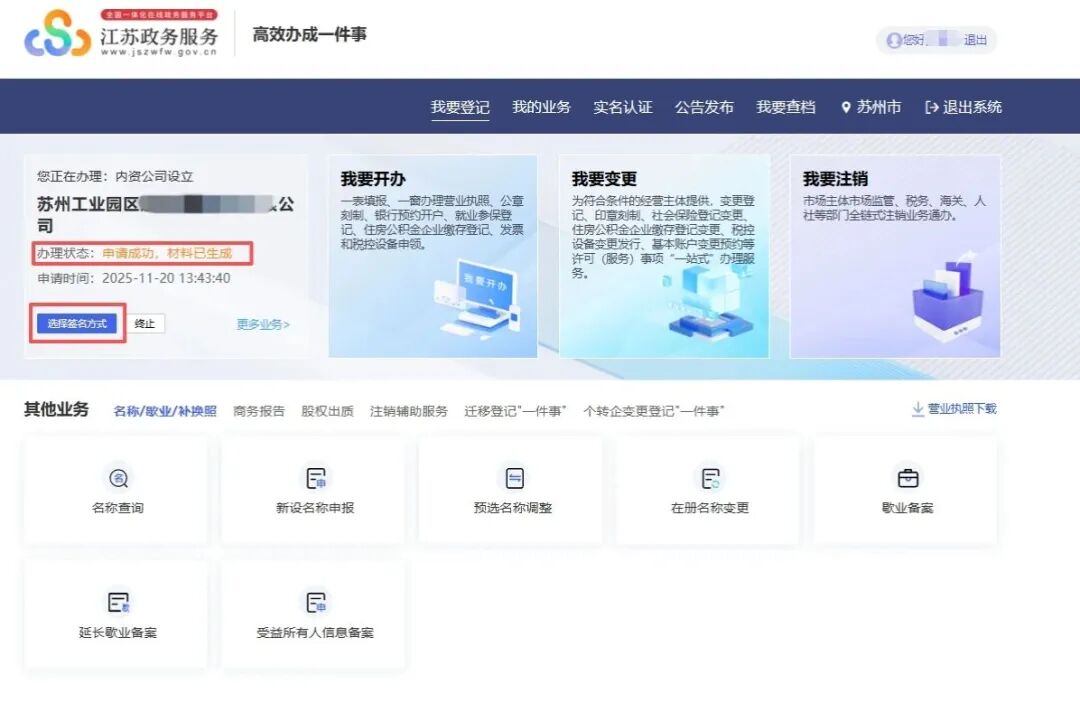The height and width of the screenshot is (712, 1080).
Task: Click the 江苏政务服务 logo icon
Action: point(57,34)
